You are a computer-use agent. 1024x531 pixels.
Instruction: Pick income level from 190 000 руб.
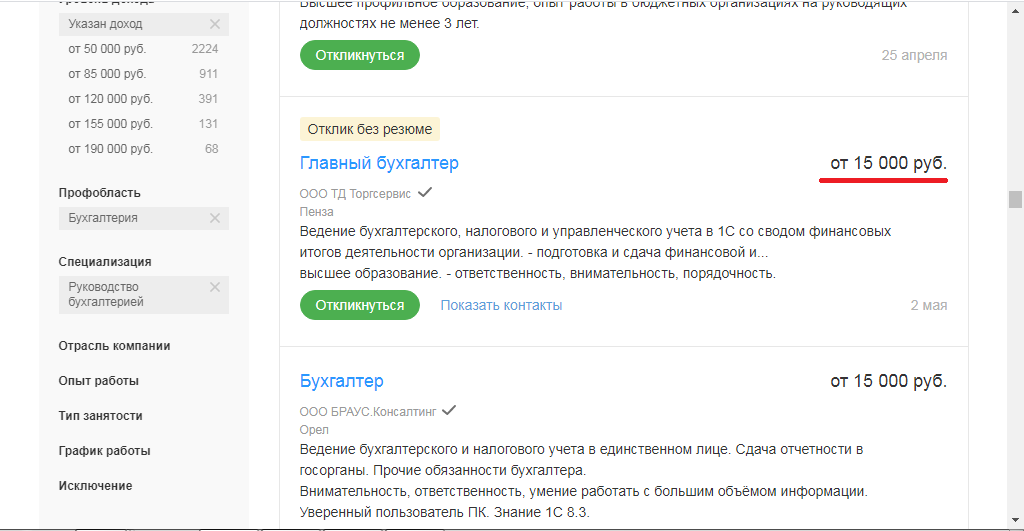111,149
